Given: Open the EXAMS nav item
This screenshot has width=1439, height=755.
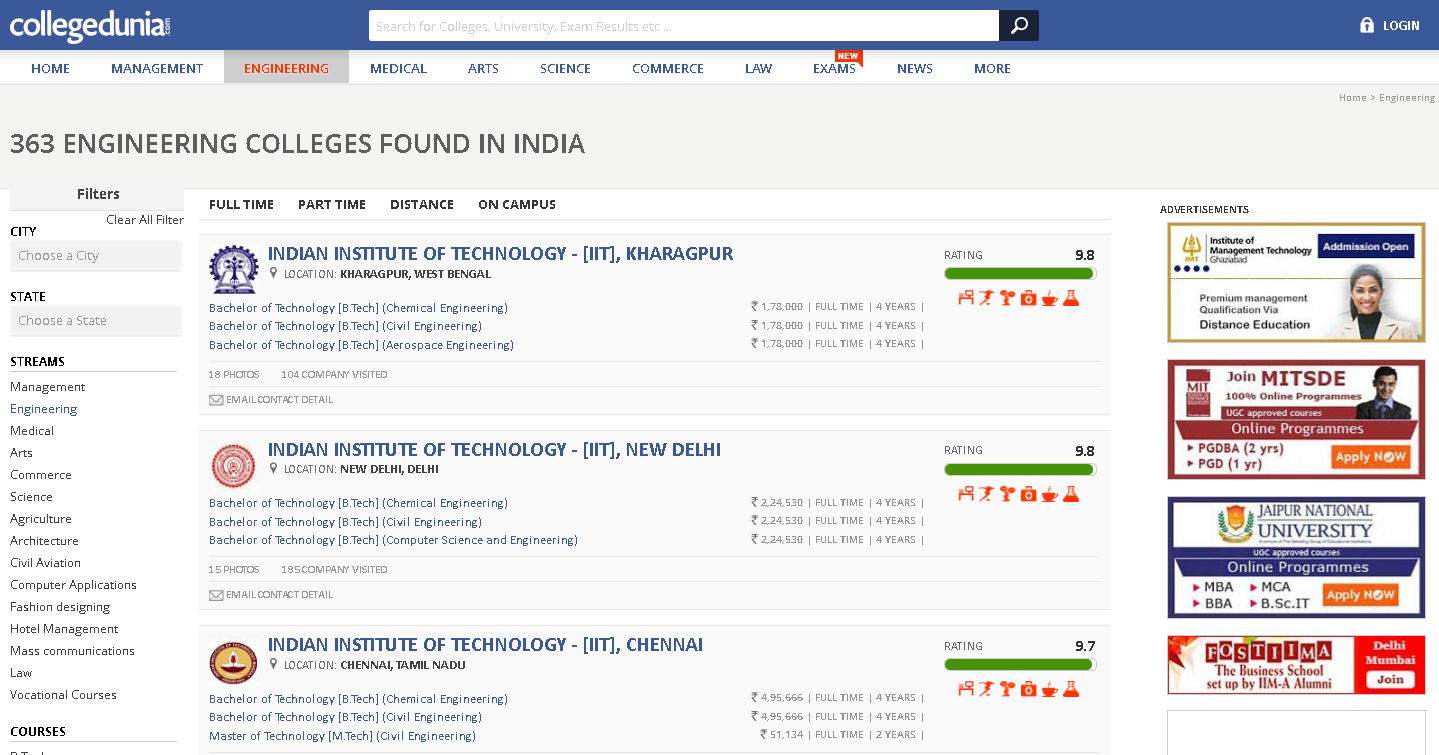Looking at the screenshot, I should 834,68.
